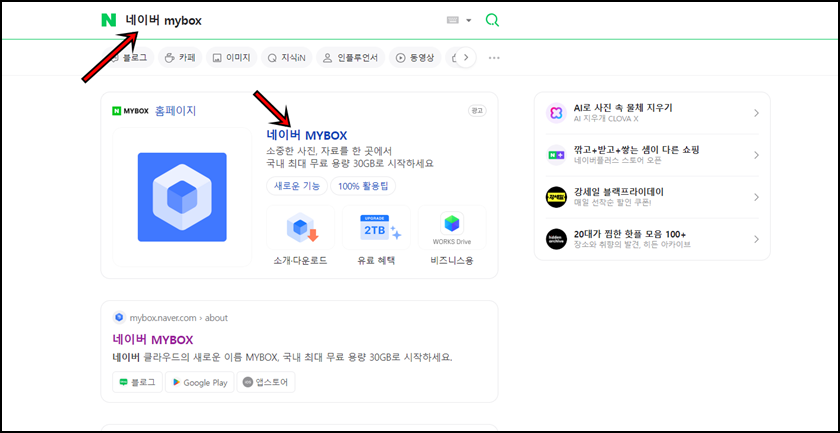
Task: Click subtitle AI 지우개 CLOVA X
Action: point(606,119)
